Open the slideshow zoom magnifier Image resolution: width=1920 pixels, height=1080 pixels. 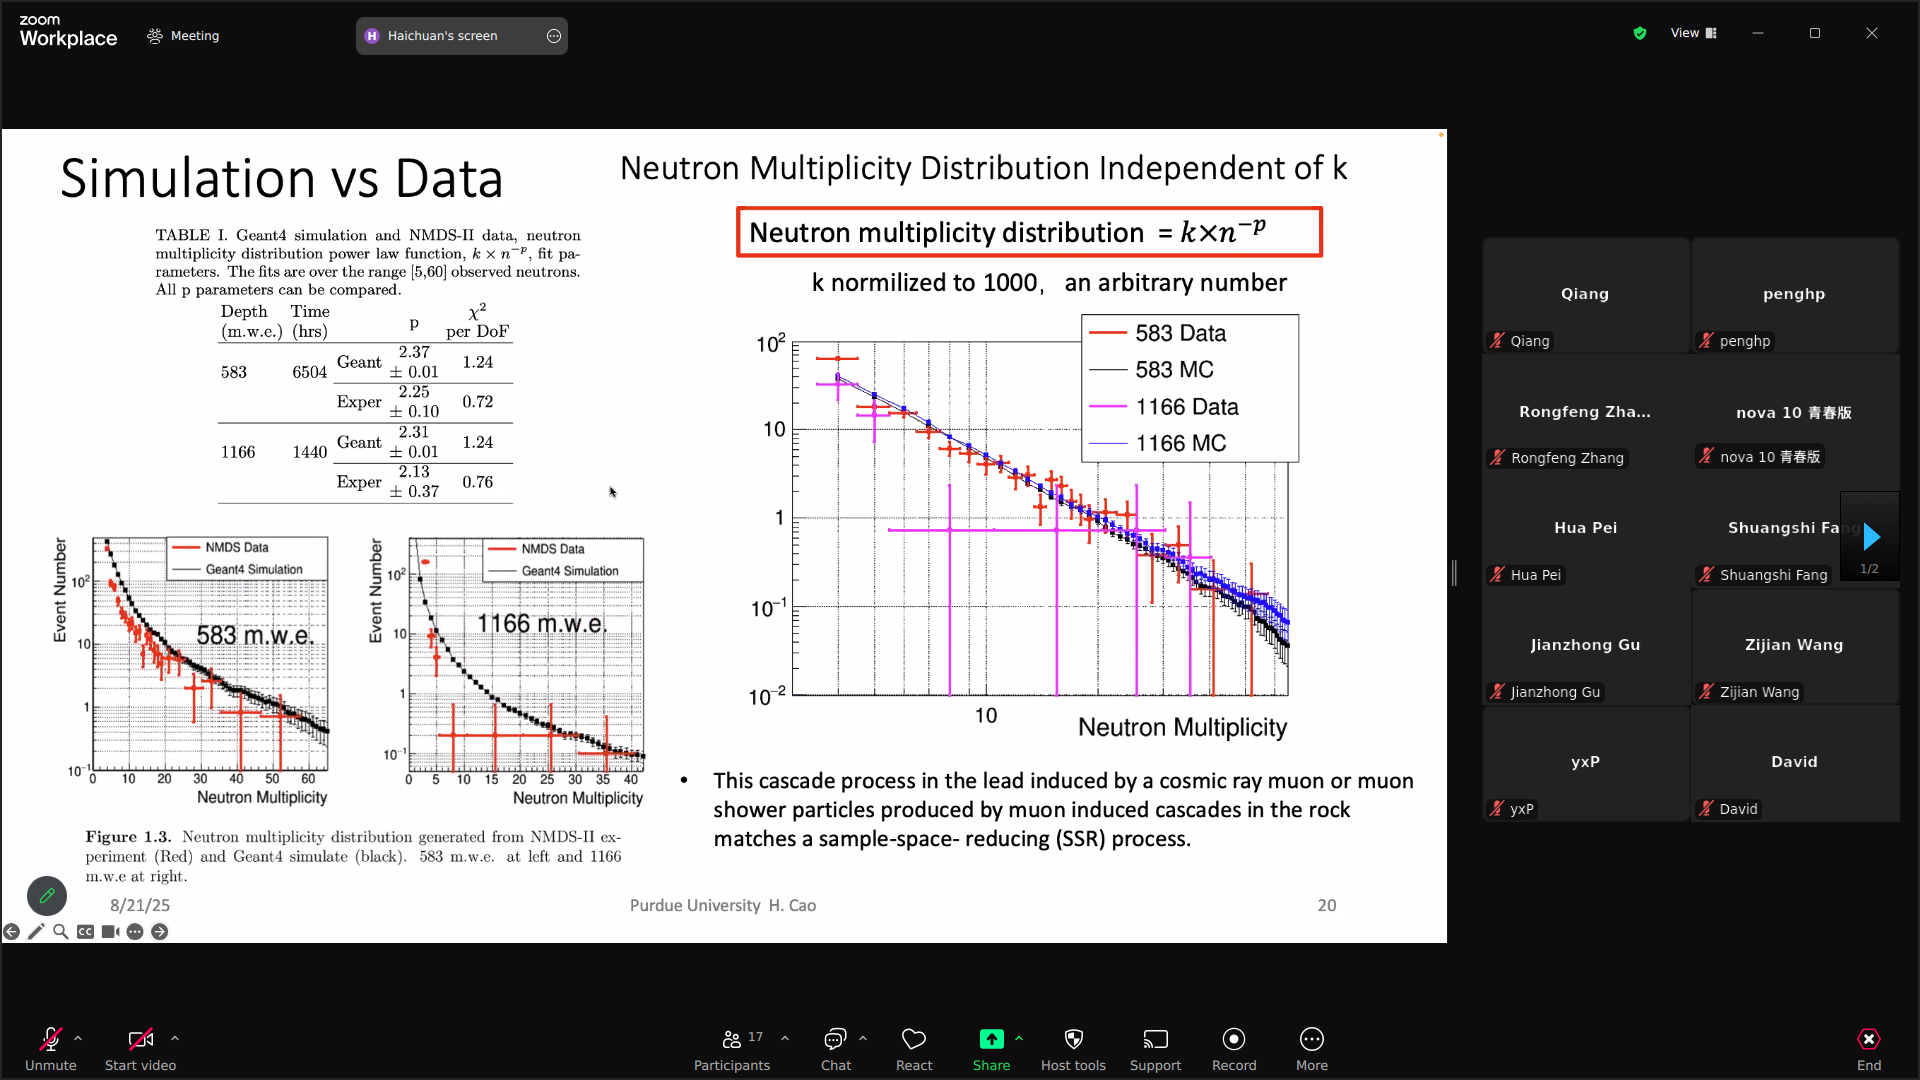61,932
